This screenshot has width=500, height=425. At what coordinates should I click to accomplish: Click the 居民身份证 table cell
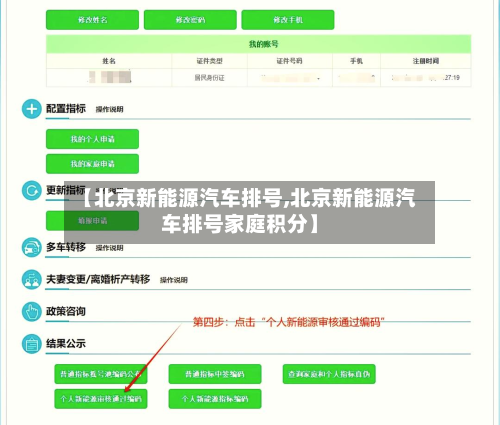point(209,78)
